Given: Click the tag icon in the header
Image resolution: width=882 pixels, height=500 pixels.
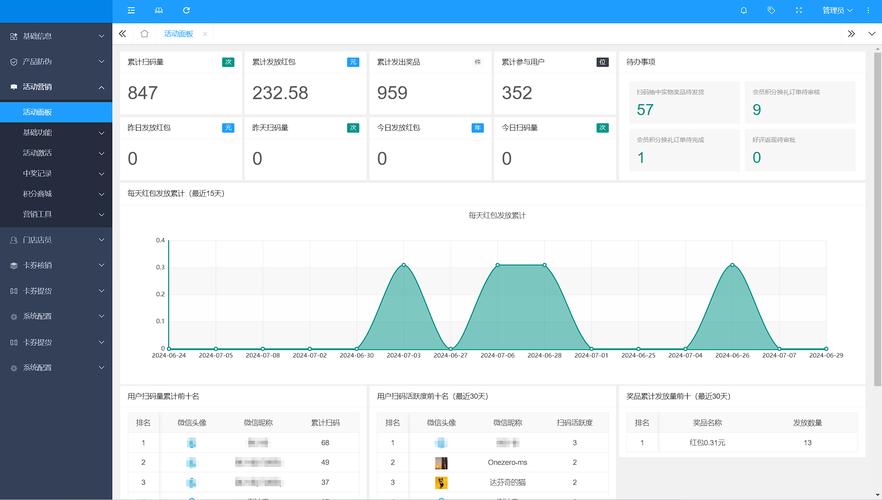Looking at the screenshot, I should [x=771, y=10].
